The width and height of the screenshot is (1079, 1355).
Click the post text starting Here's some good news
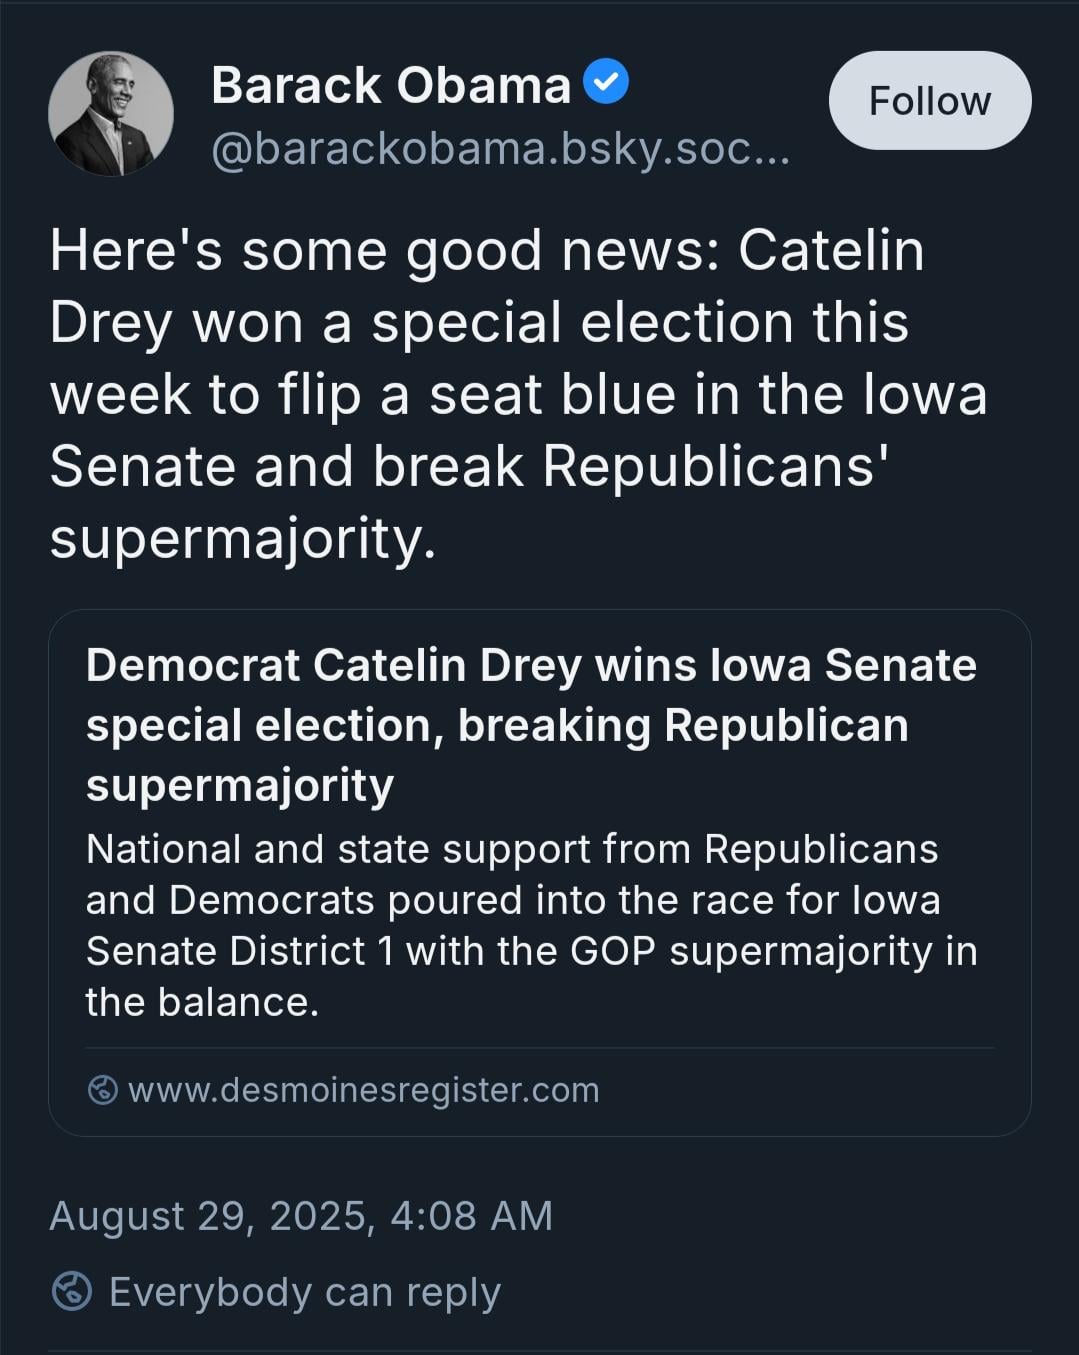(x=519, y=394)
